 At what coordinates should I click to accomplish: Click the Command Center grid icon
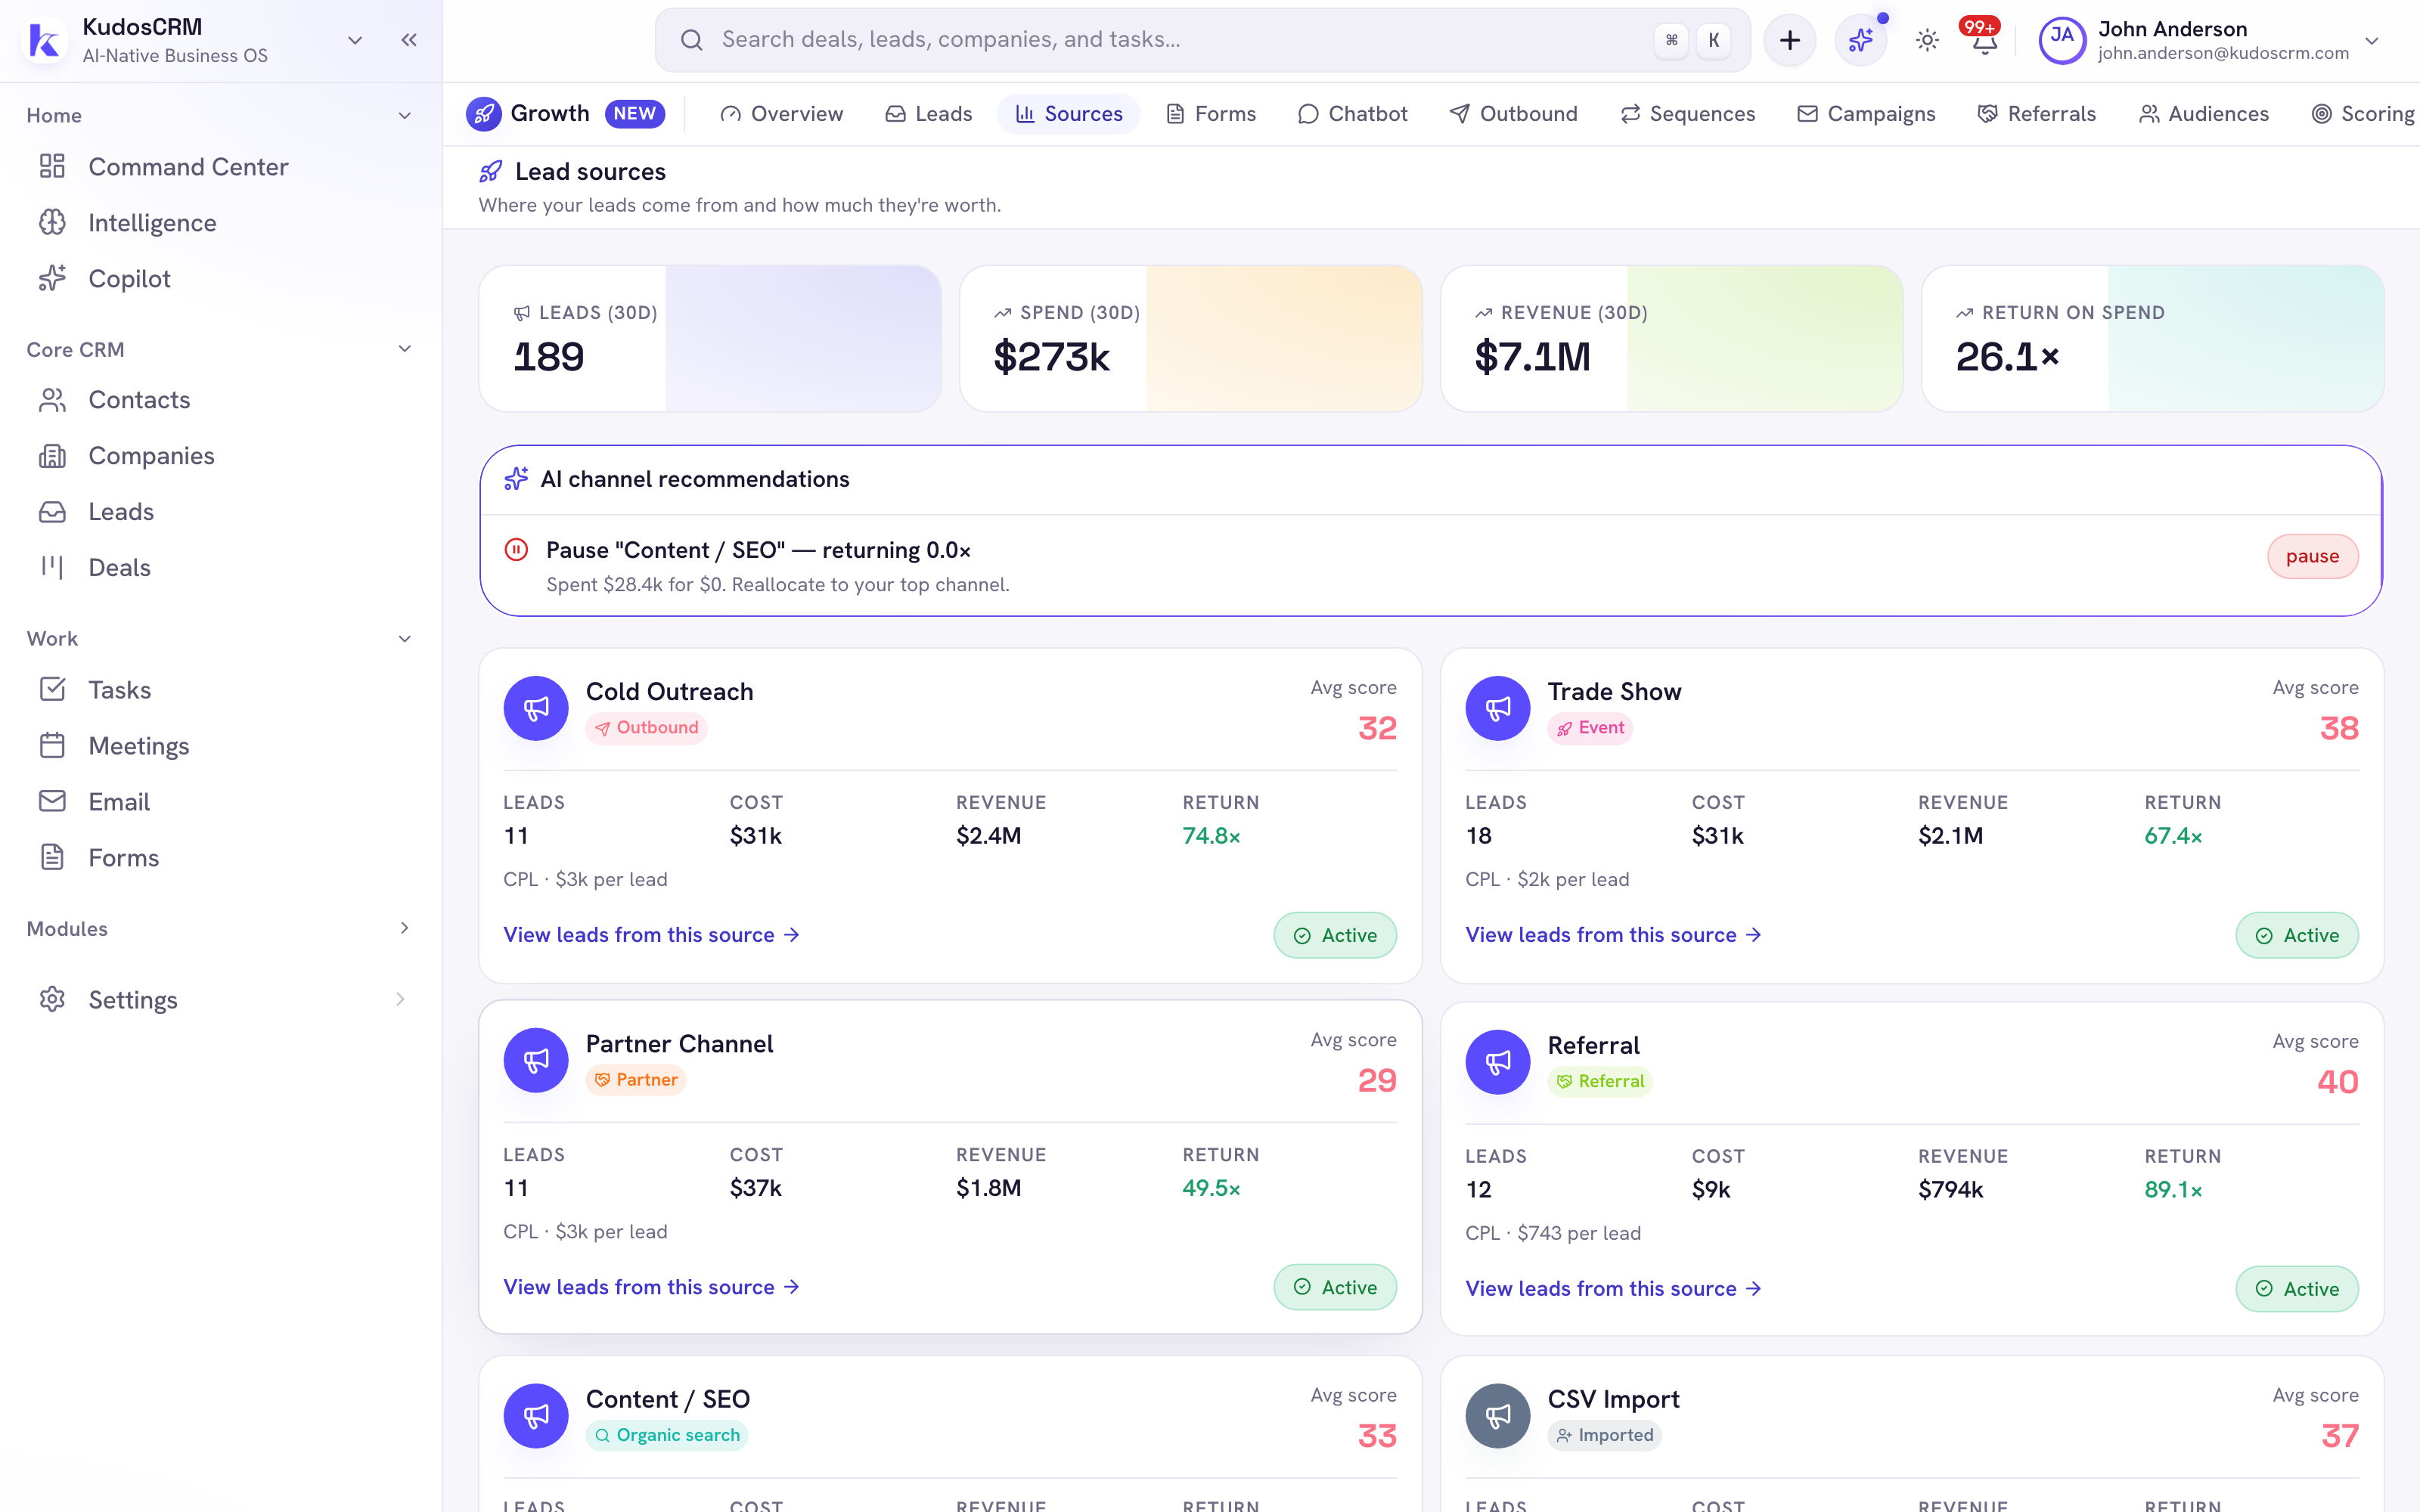click(x=52, y=166)
